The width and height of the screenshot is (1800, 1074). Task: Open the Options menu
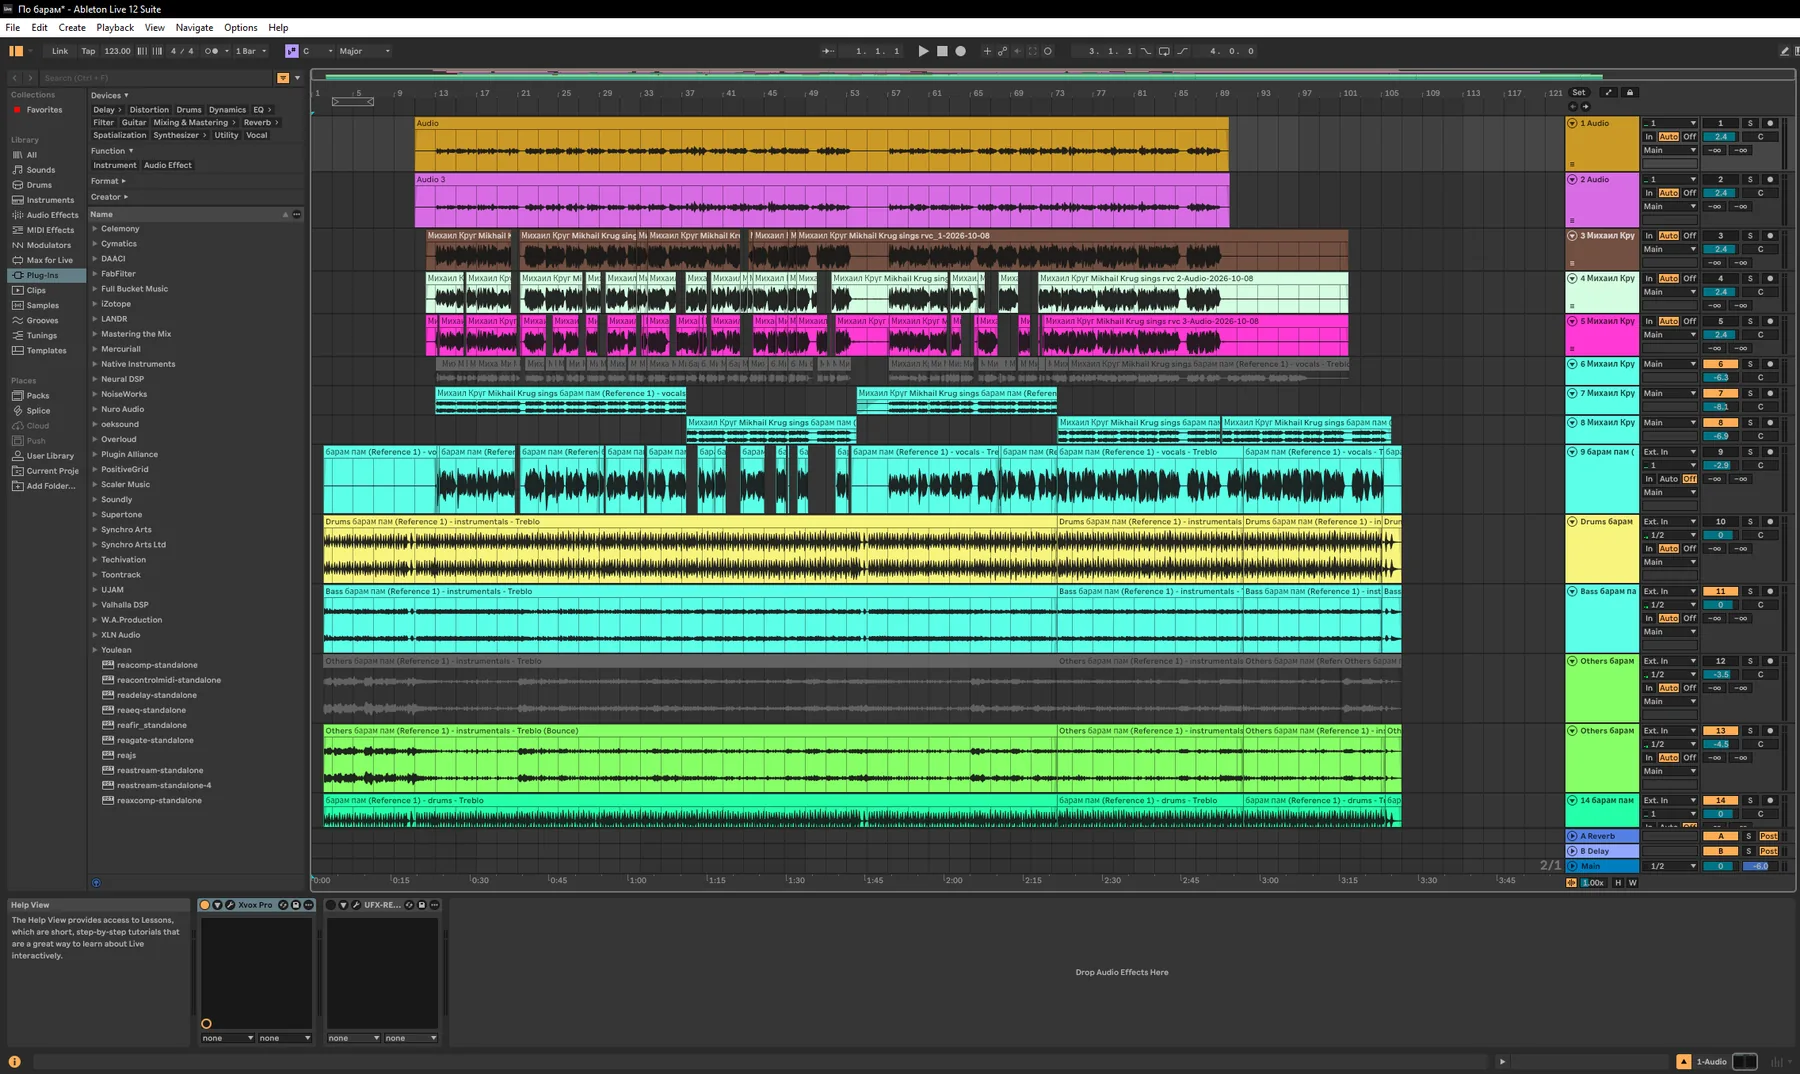pyautogui.click(x=240, y=28)
